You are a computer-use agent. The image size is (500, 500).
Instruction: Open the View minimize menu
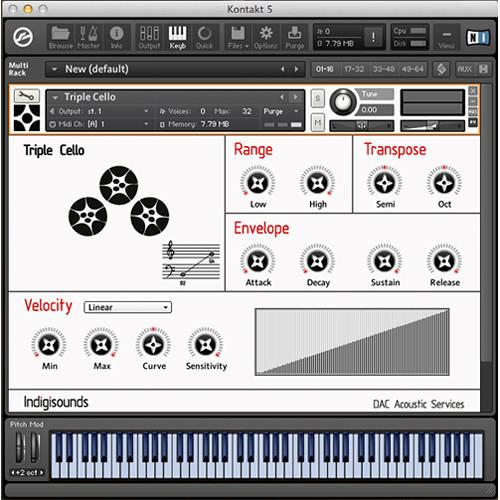coord(446,38)
